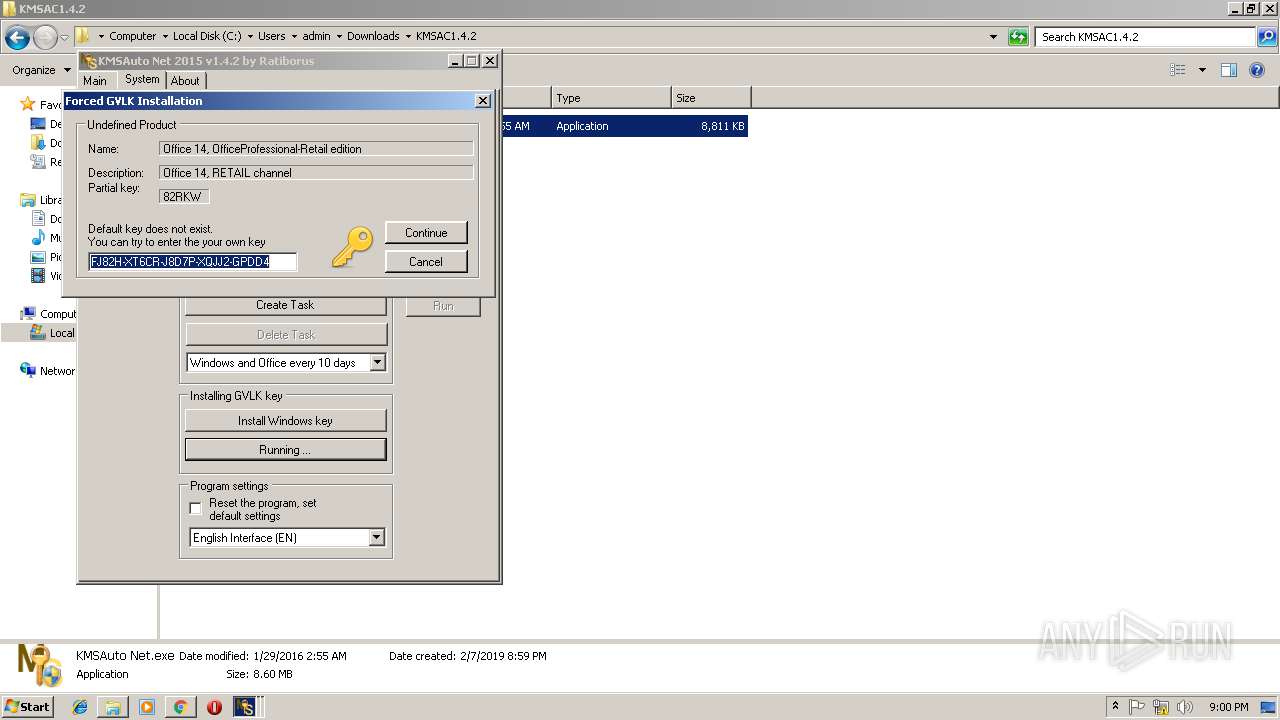Image resolution: width=1280 pixels, height=720 pixels.
Task: Switch to the About tab in KMSAuto
Action: pyautogui.click(x=185, y=80)
